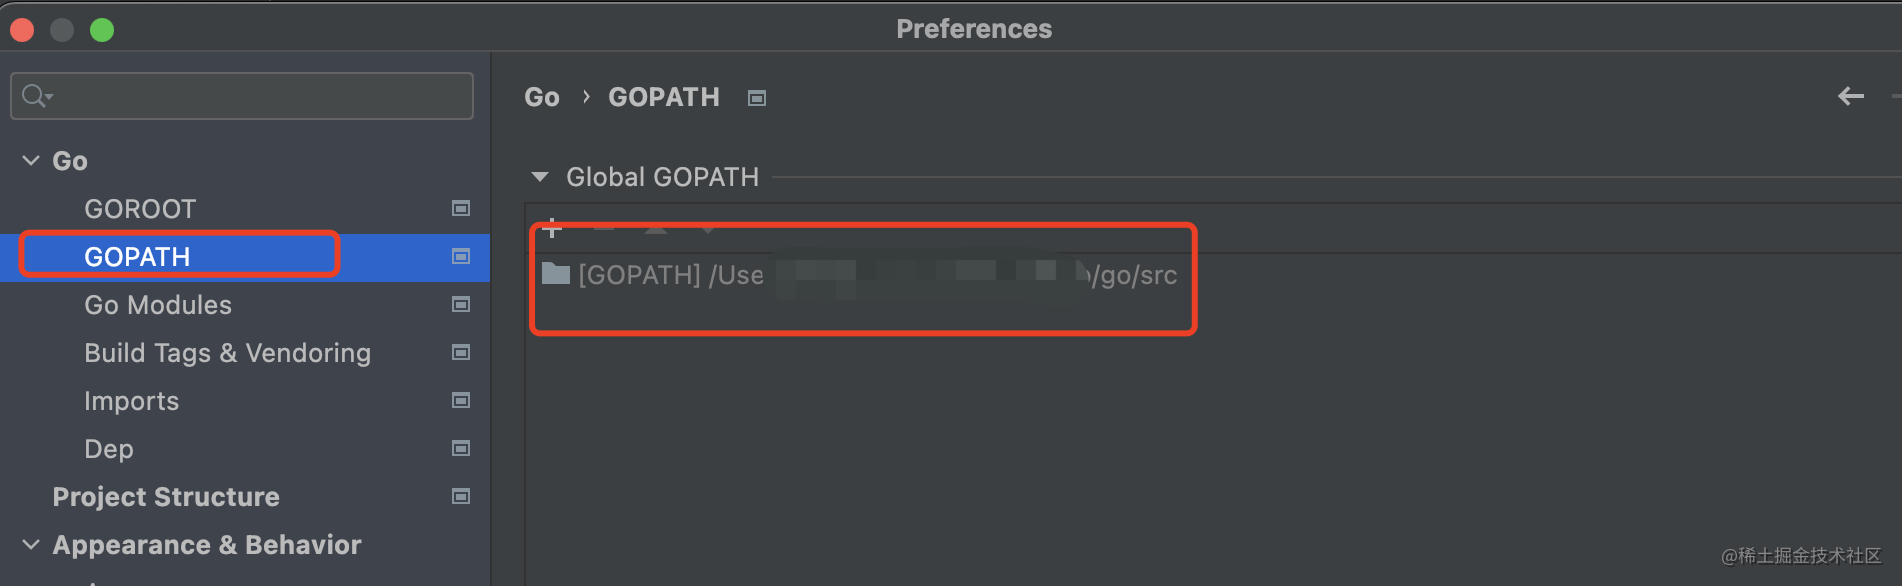The width and height of the screenshot is (1902, 586).
Task: Click the add GOPATH plus icon
Action: (x=552, y=229)
